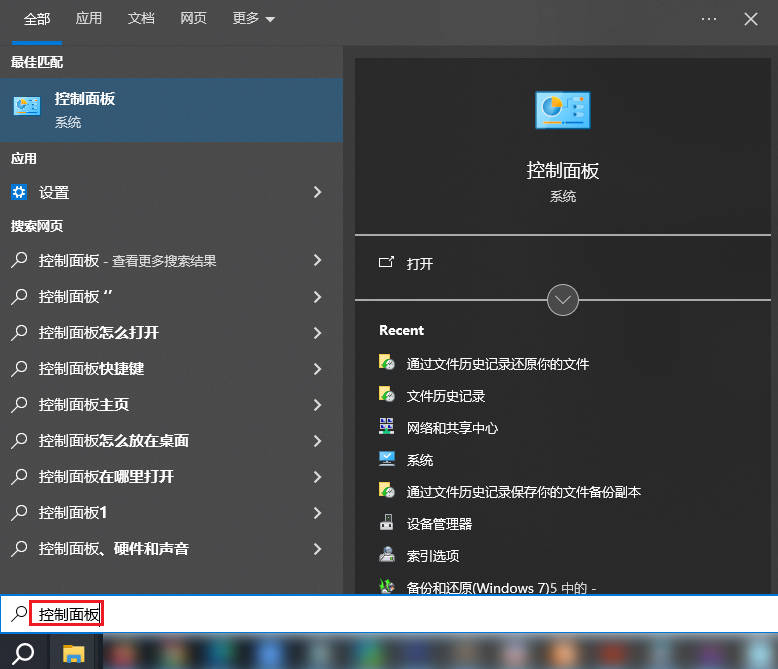Expand arrow for 控制面板 - 查看更多搜索结果
Screen dimensions: 778x669
coord(318,260)
